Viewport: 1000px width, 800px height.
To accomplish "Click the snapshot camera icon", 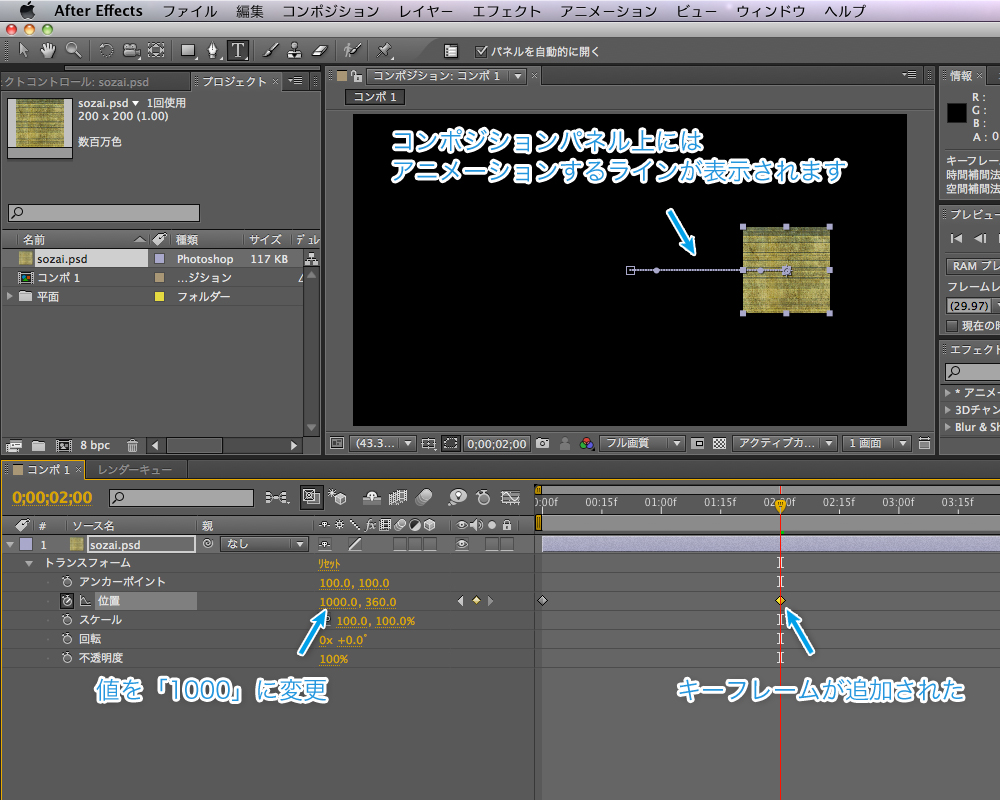I will [542, 443].
